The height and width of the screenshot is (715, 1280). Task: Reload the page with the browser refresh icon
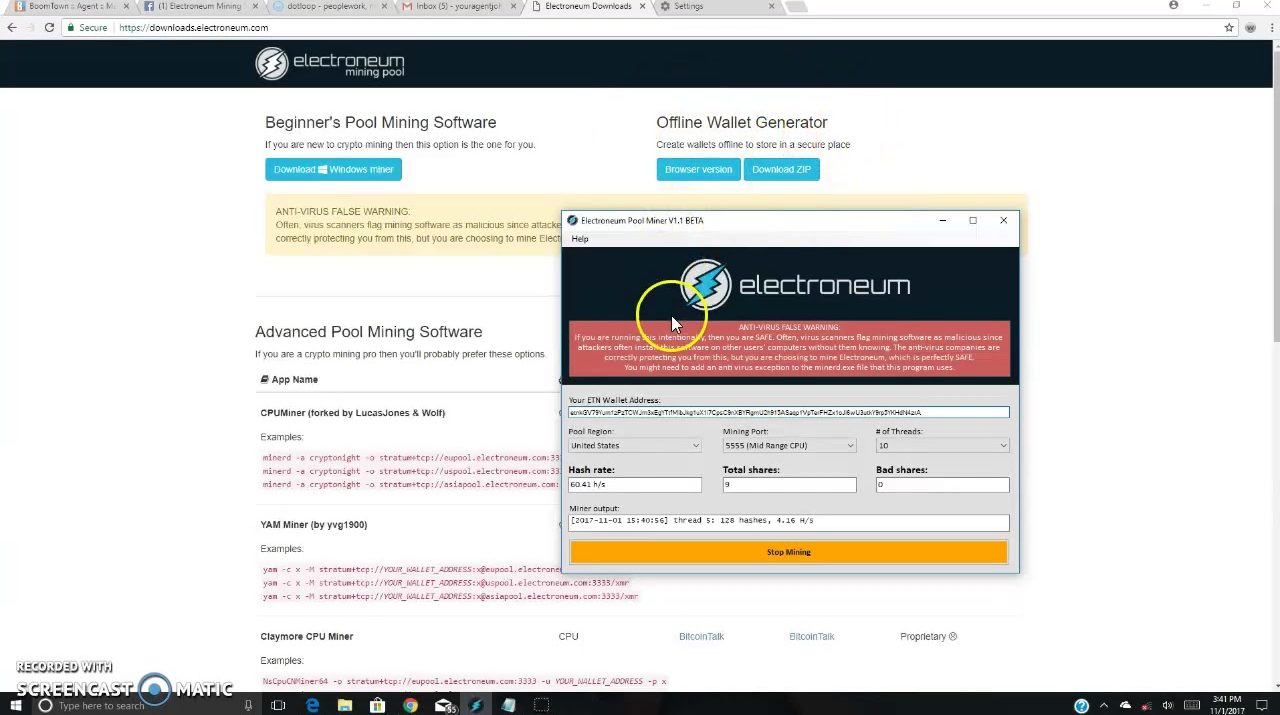[49, 28]
